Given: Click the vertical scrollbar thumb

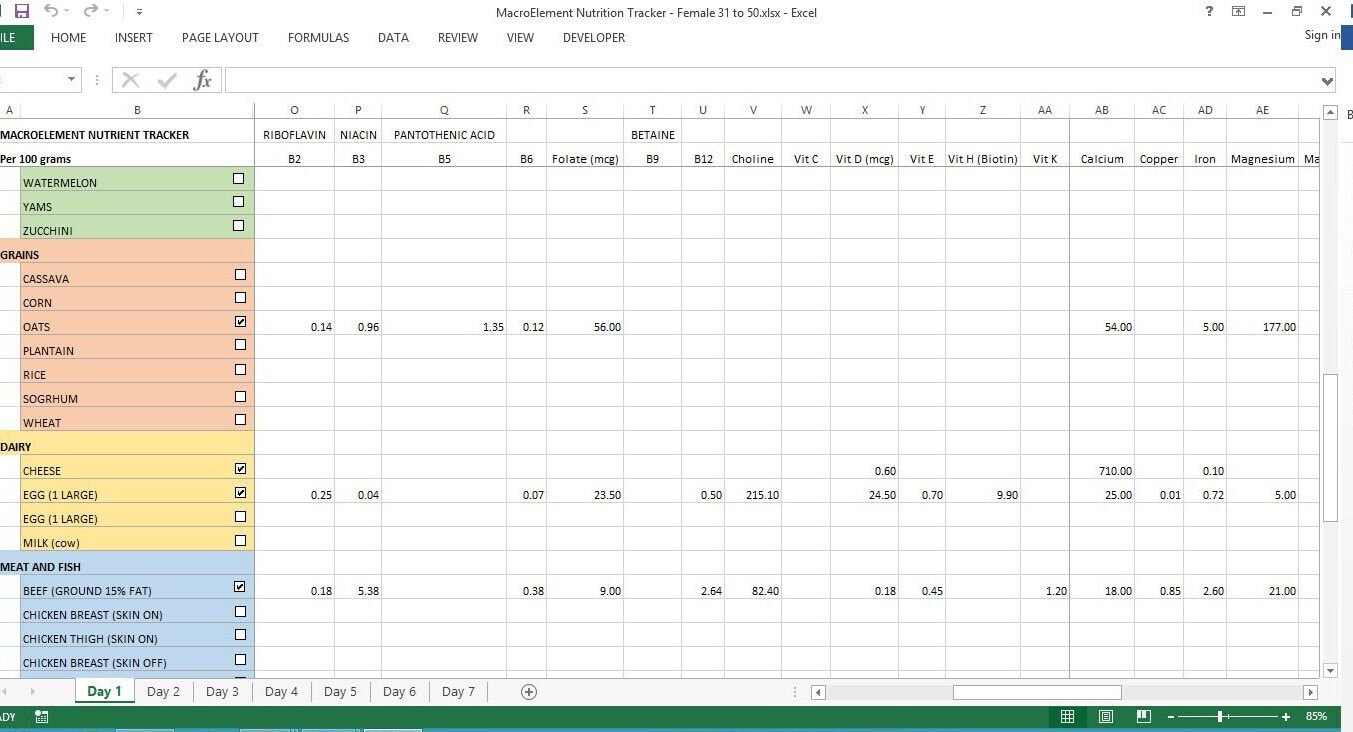Looking at the screenshot, I should pos(1330,447).
